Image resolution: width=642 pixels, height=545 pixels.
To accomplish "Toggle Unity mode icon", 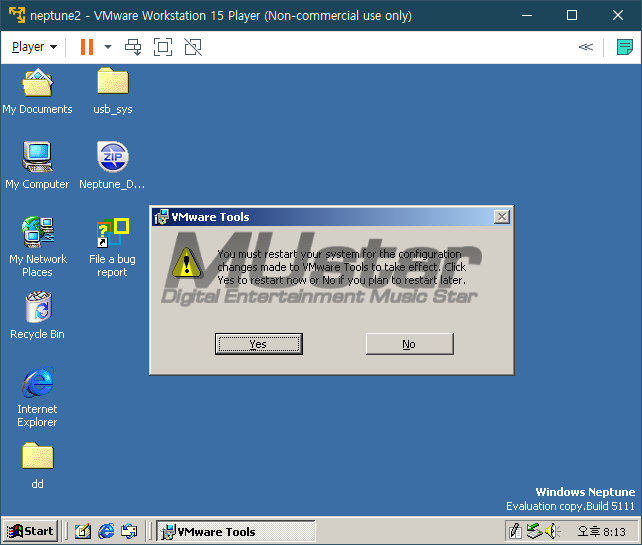I will (x=193, y=47).
